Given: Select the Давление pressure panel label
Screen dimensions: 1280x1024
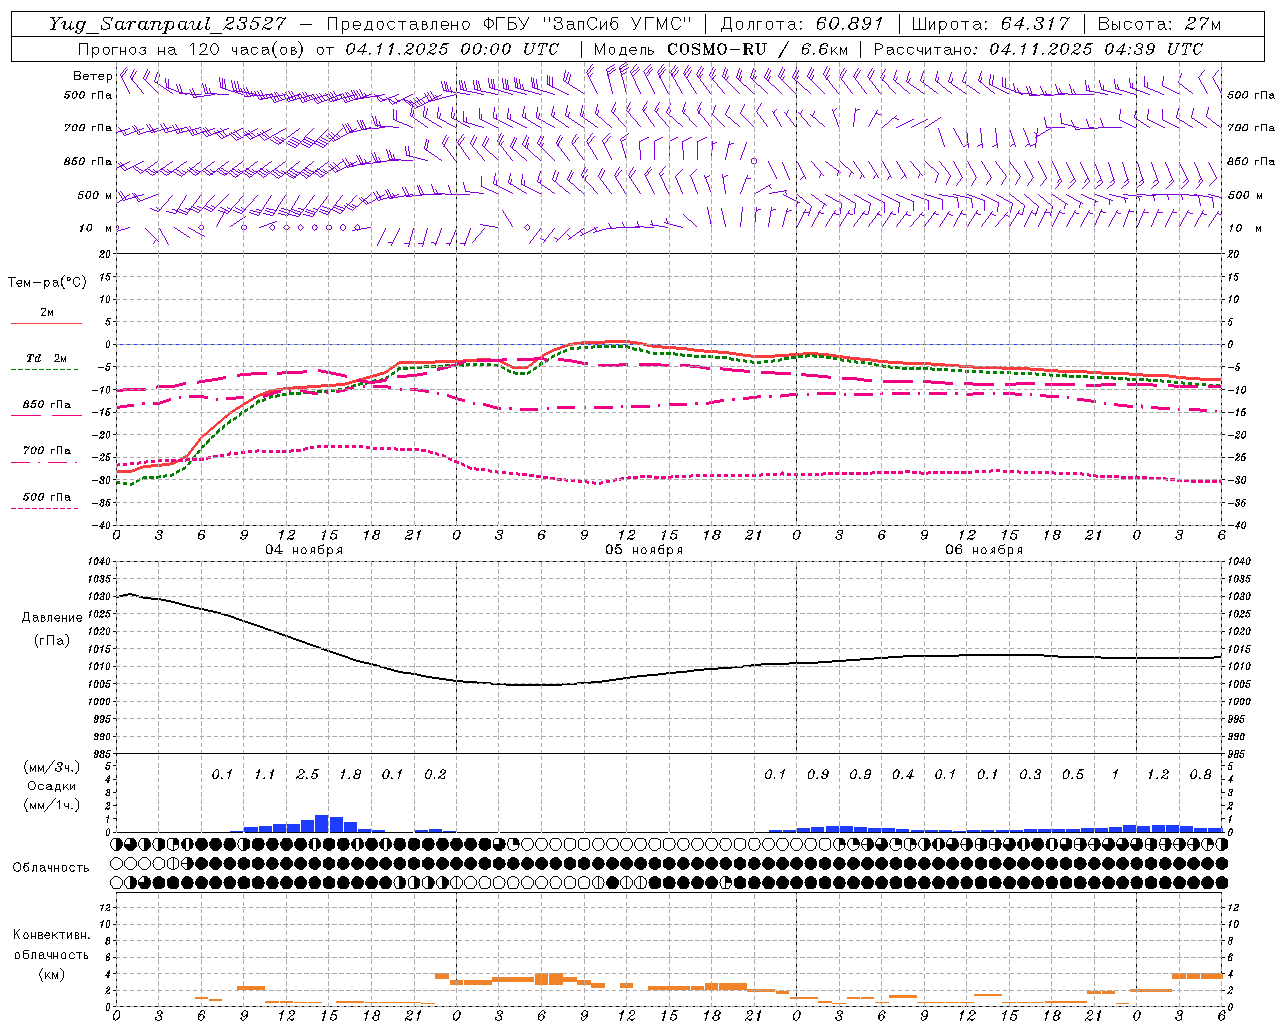Looking at the screenshot, I should point(52,618).
